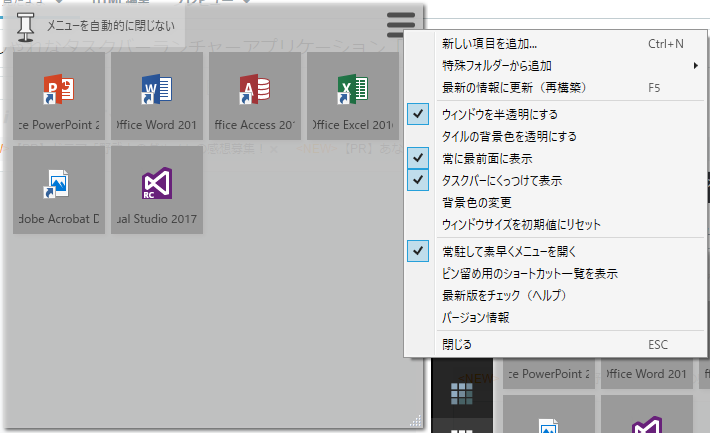710x433 pixels.
Task: Choose 閉じる in the context menu
Action: click(x=556, y=345)
